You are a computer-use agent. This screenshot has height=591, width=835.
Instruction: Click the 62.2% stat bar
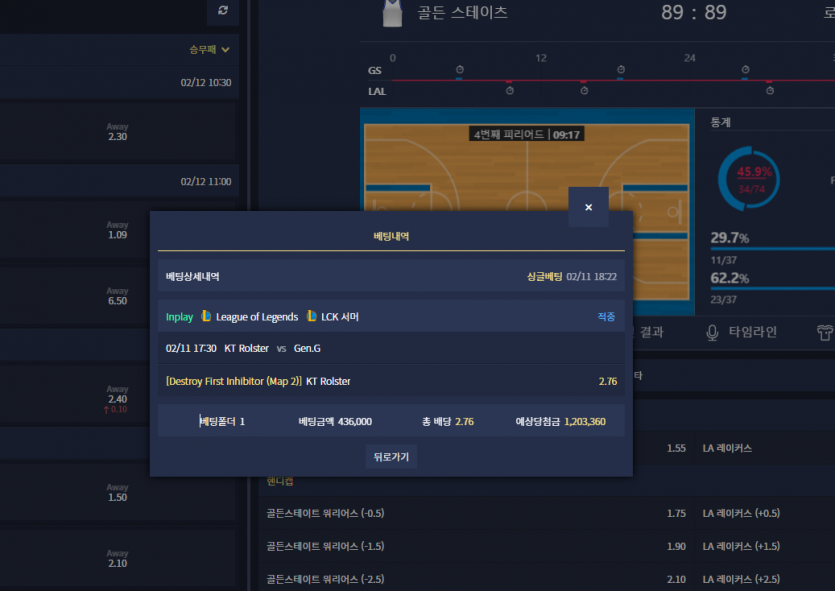773,289
